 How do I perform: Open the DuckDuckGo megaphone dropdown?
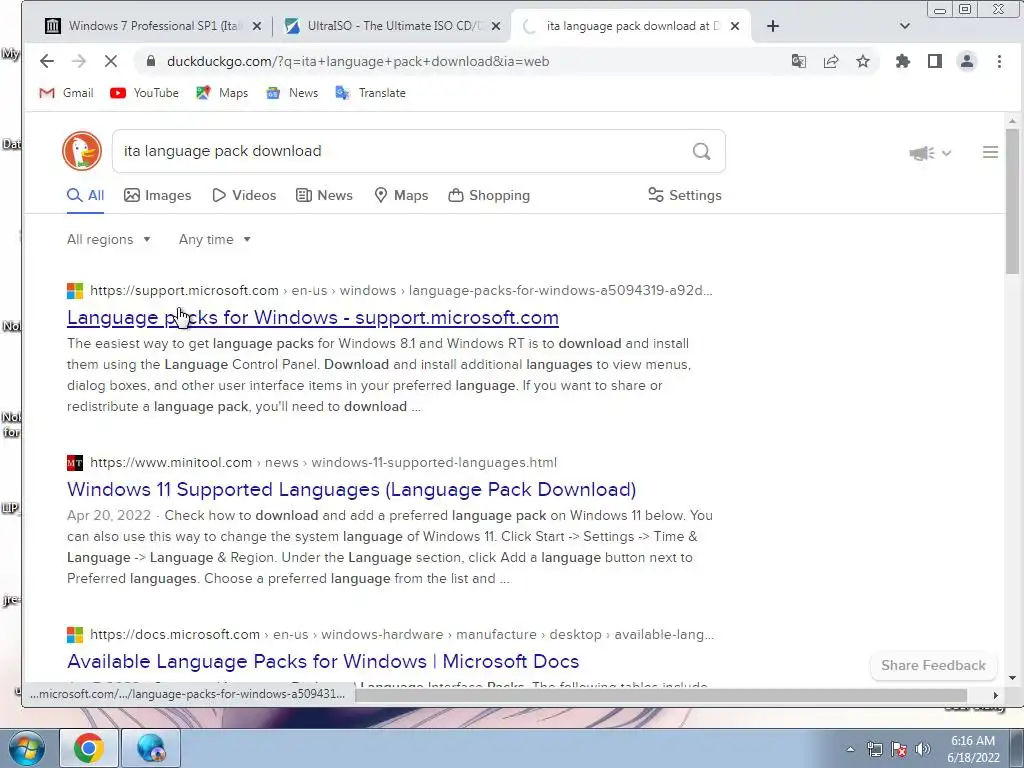pos(929,153)
